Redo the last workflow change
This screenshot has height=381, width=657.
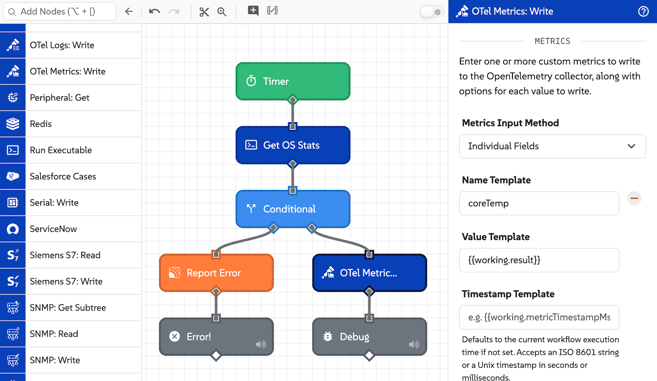pos(174,11)
